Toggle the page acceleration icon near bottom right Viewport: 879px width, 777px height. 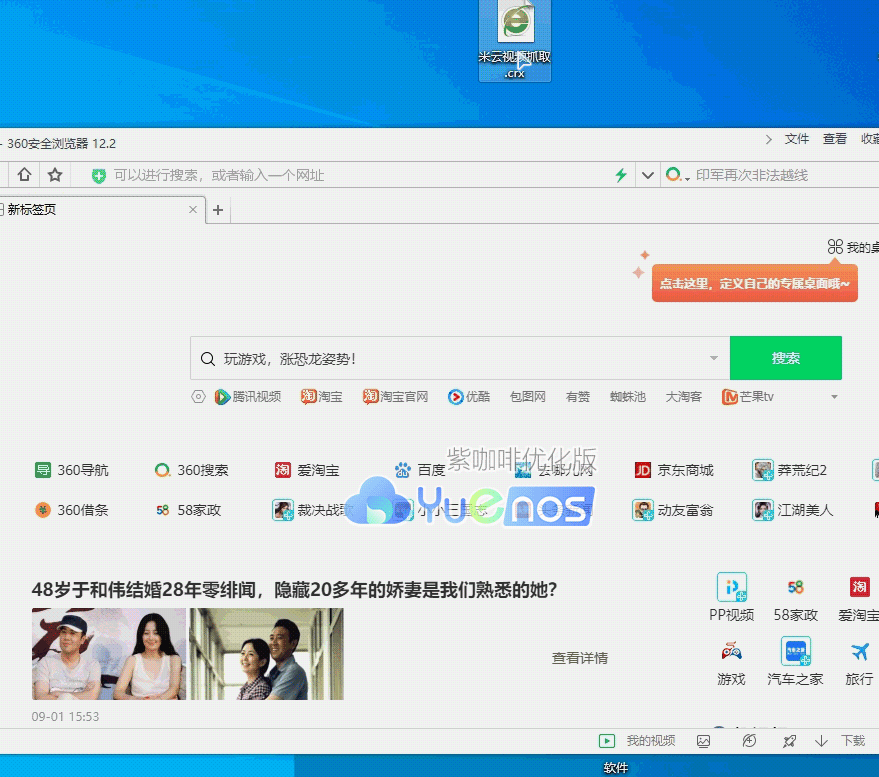[x=749, y=741]
